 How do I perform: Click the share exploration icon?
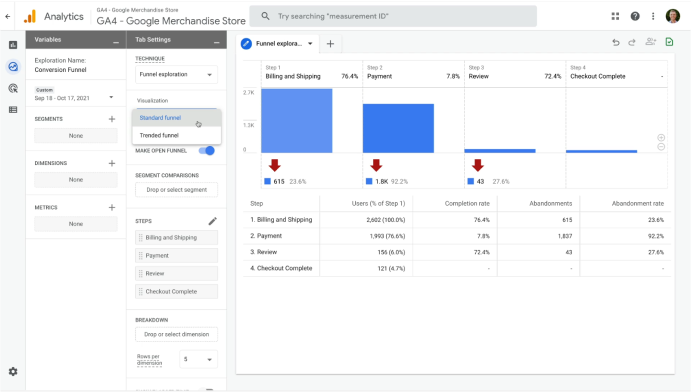(650, 42)
